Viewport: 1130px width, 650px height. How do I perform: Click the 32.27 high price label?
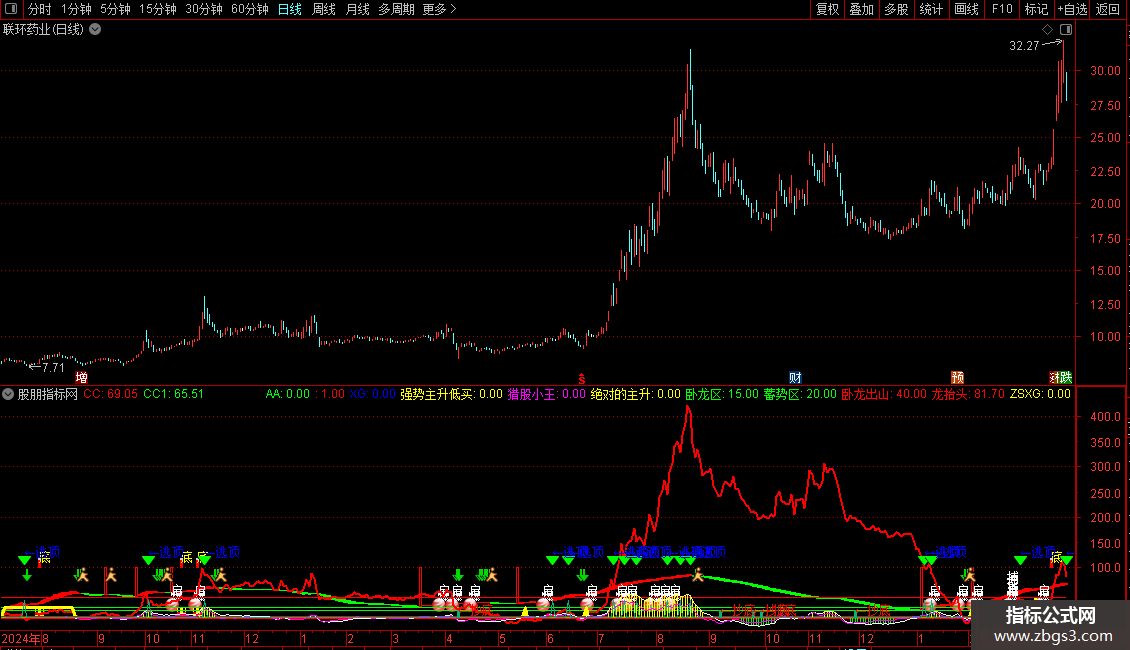tap(1024, 46)
